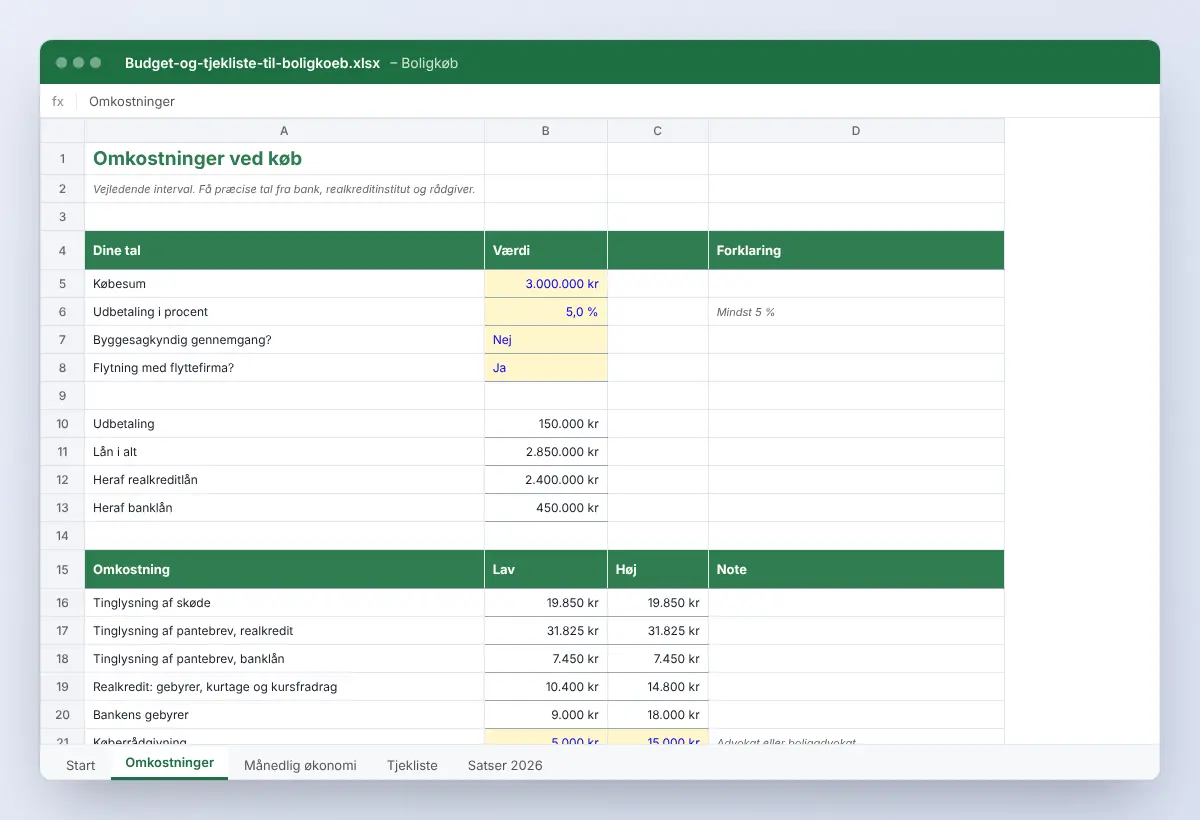The image size is (1200, 820).
Task: Open the Byggesagkyndig gennemgang Nej cell
Action: 546,340
